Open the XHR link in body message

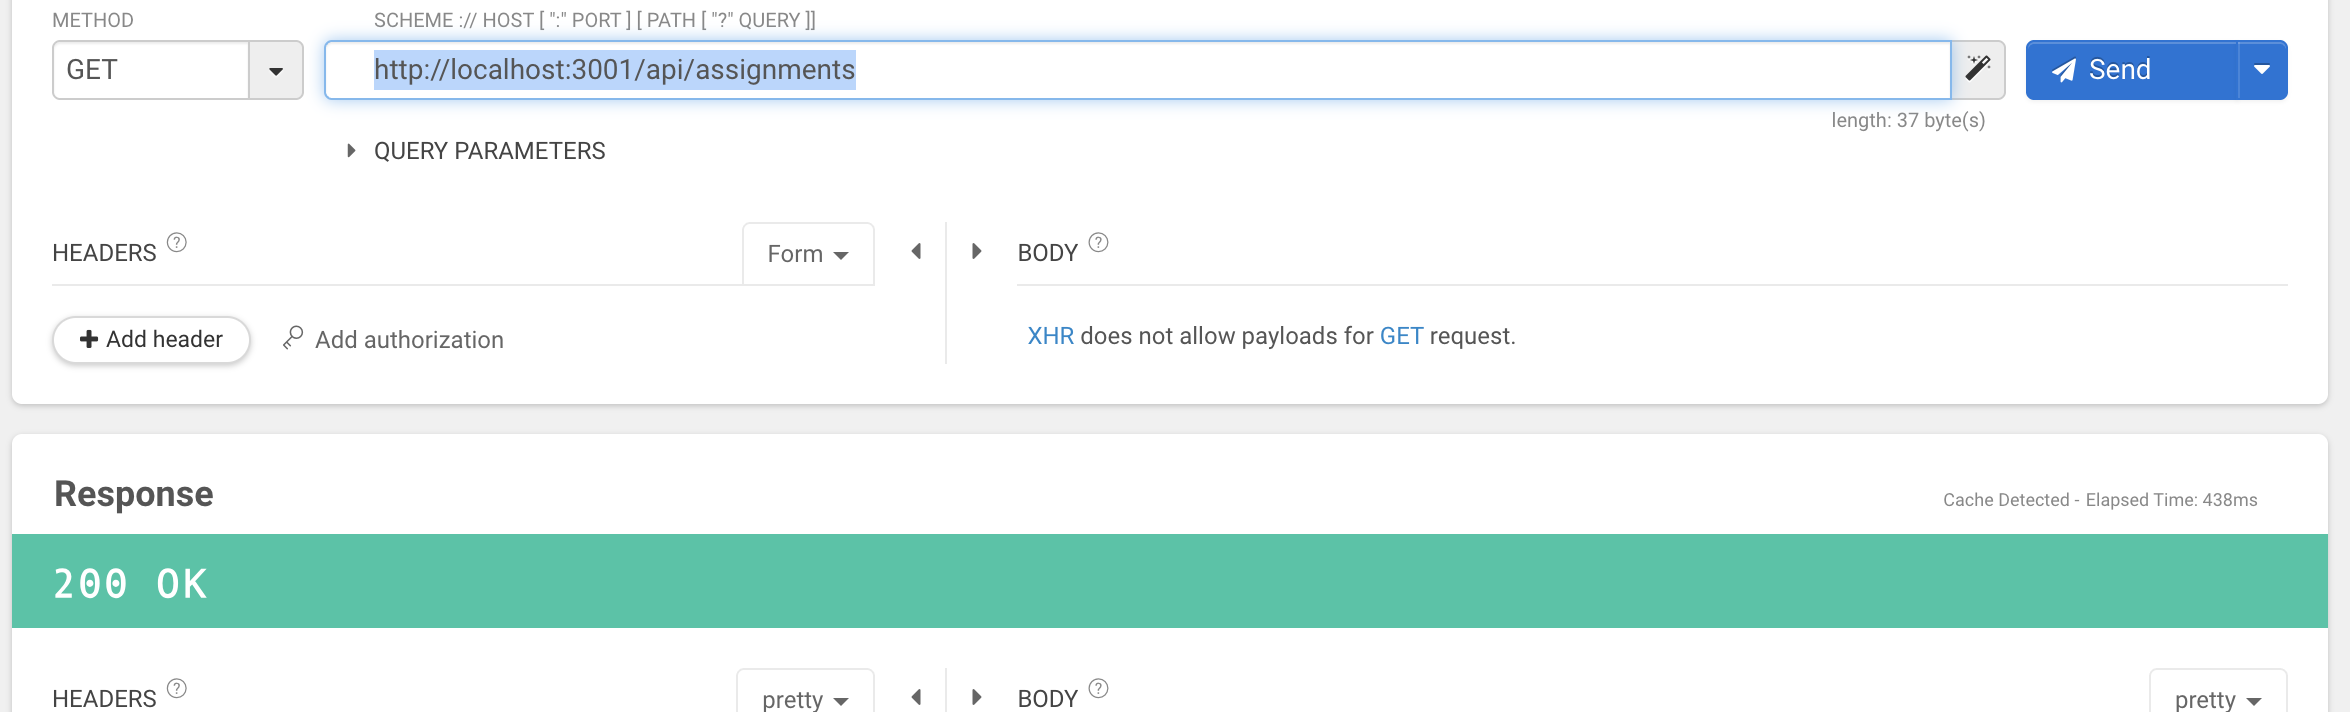1051,336
